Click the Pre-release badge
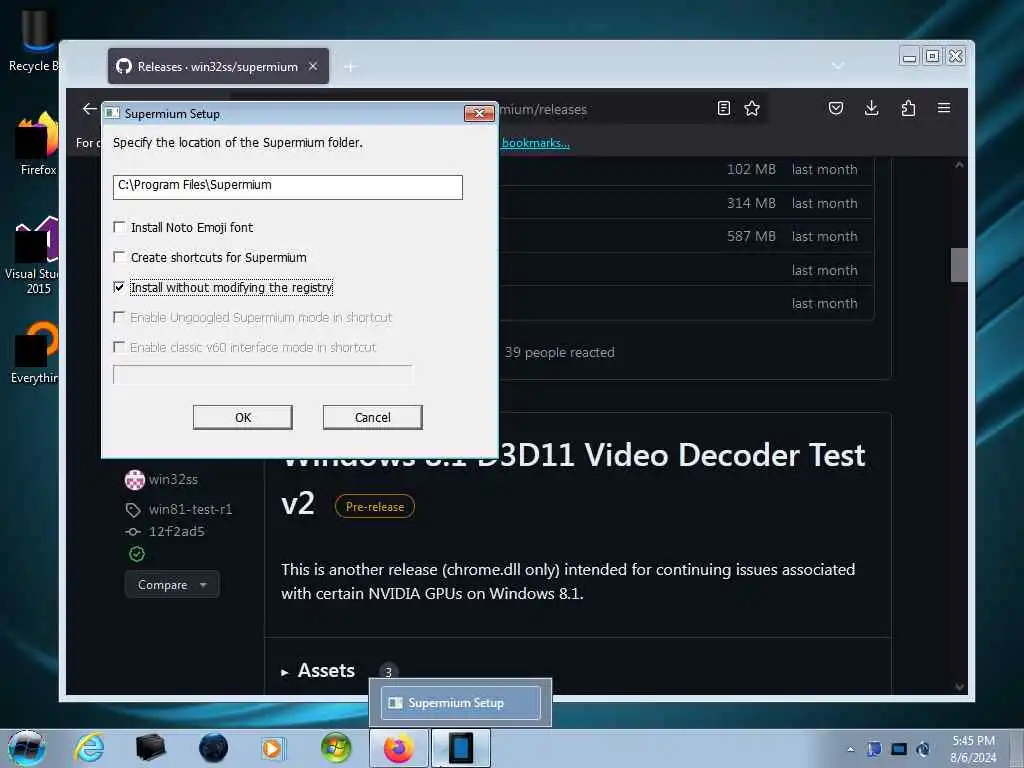Screen dimensions: 1024x768 [x=375, y=507]
